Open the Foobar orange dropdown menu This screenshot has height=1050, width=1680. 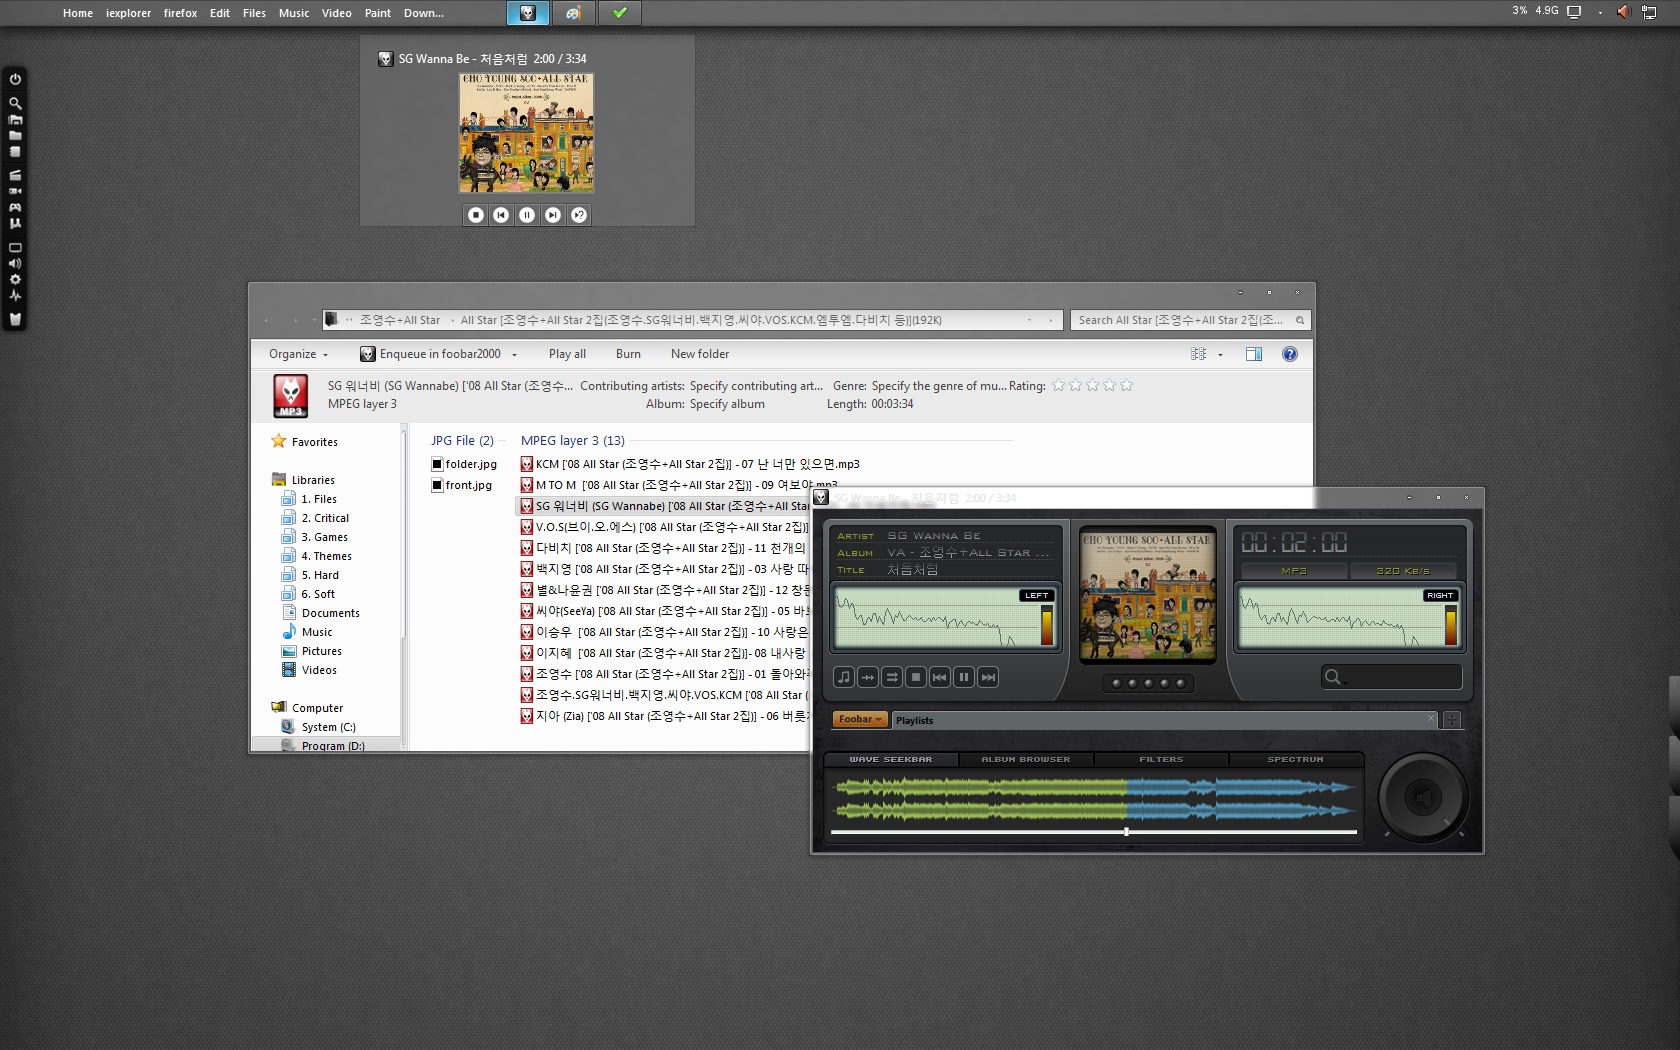pos(860,719)
